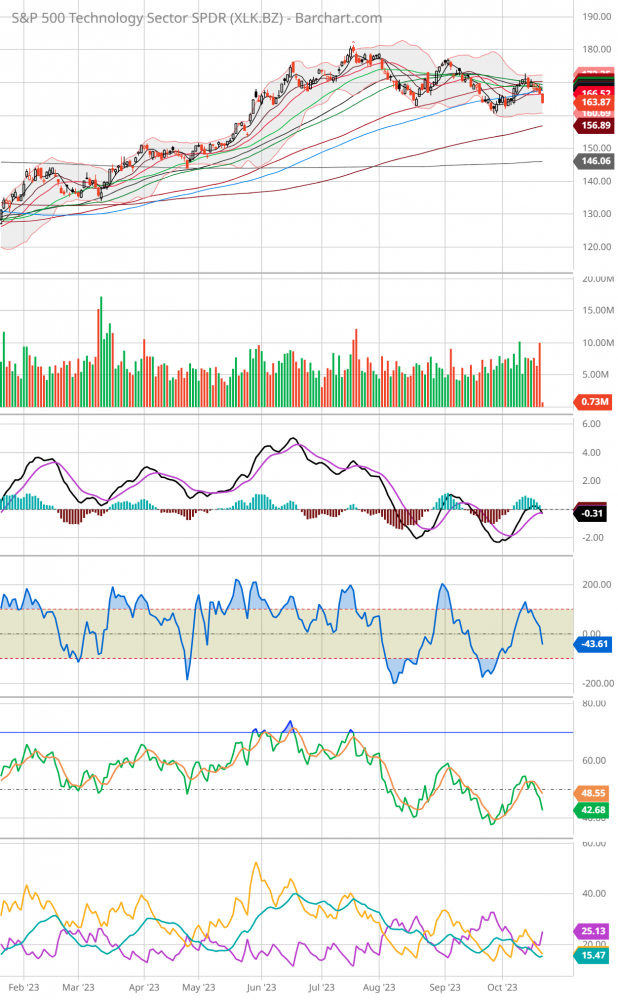
Task: Click the red 0.73M volume tag
Action: [x=594, y=401]
